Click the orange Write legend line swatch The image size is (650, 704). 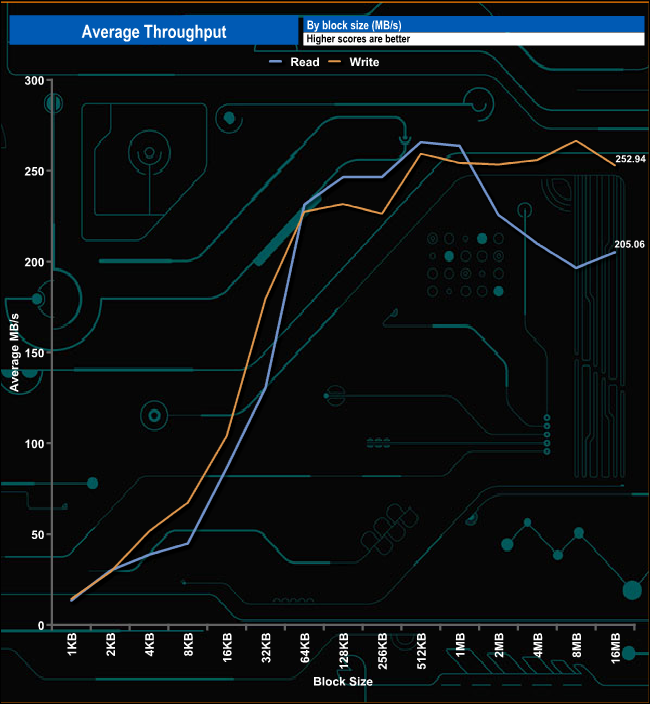click(334, 62)
